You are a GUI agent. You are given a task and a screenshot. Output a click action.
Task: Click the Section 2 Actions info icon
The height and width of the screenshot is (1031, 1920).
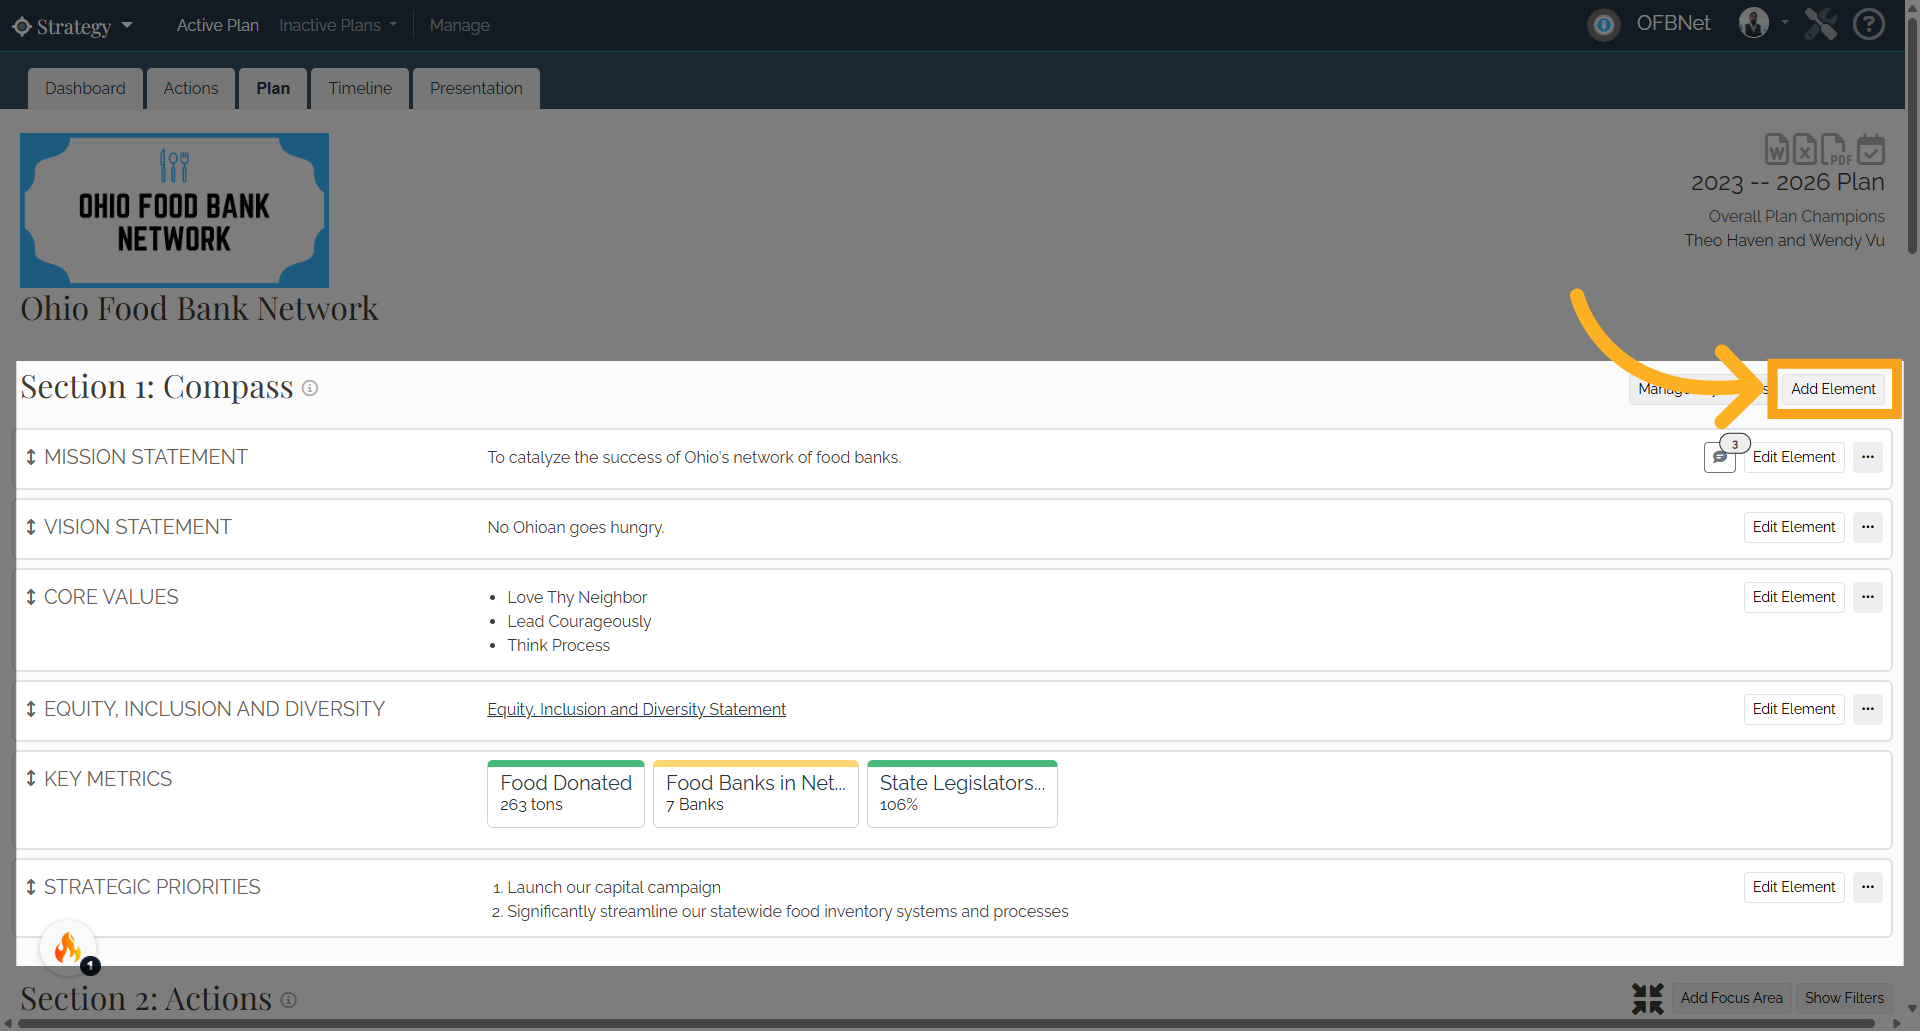[288, 1000]
